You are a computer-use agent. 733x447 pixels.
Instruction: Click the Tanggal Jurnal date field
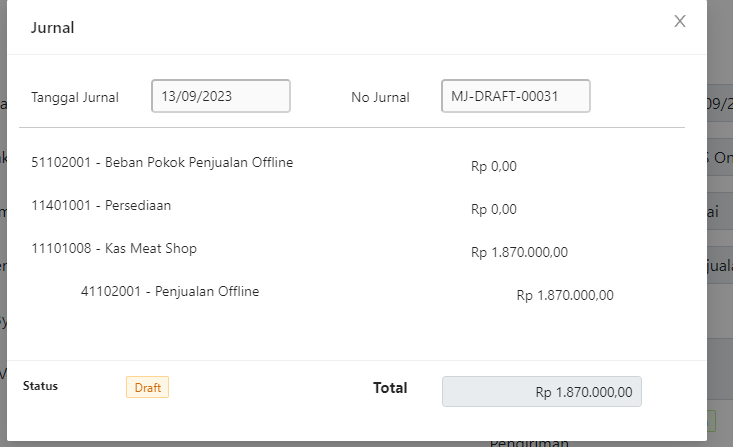point(221,97)
